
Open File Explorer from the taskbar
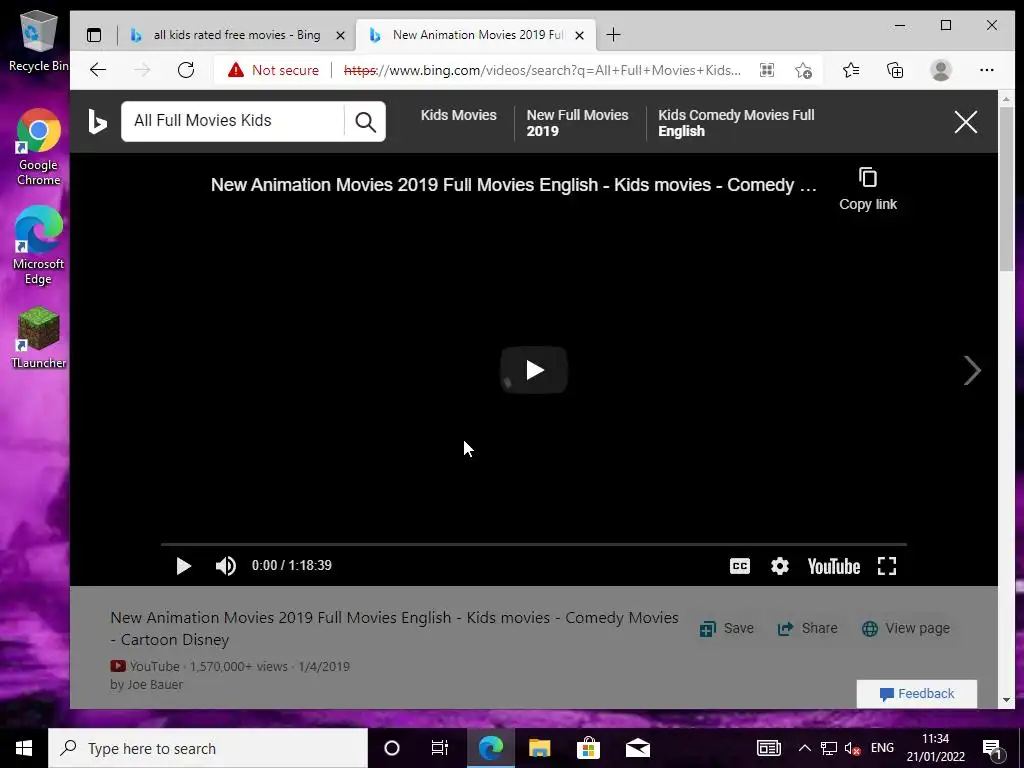(539, 748)
